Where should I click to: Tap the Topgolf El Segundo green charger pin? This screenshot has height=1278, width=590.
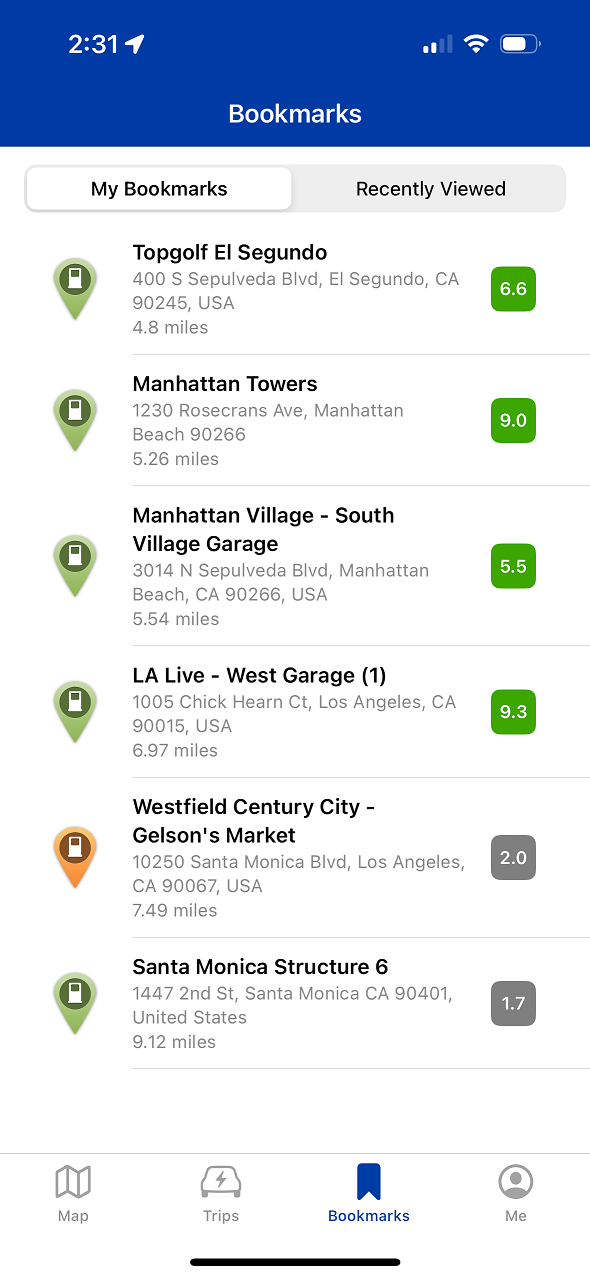tap(75, 288)
